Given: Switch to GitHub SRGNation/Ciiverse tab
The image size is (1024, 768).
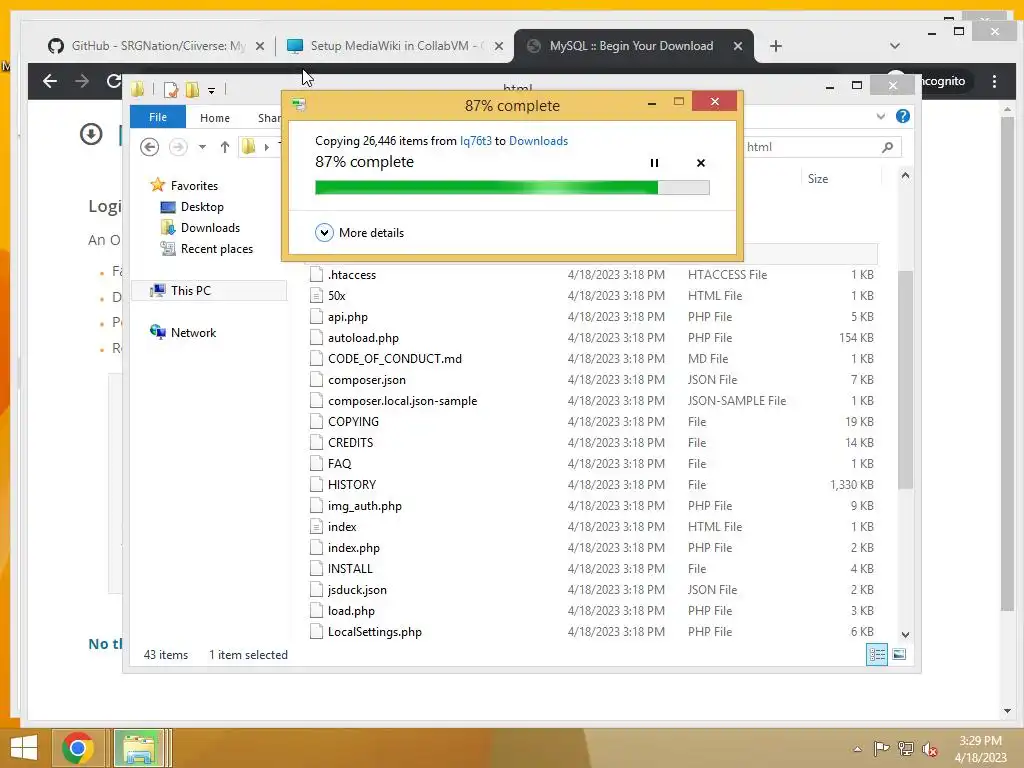Looking at the screenshot, I should (155, 46).
